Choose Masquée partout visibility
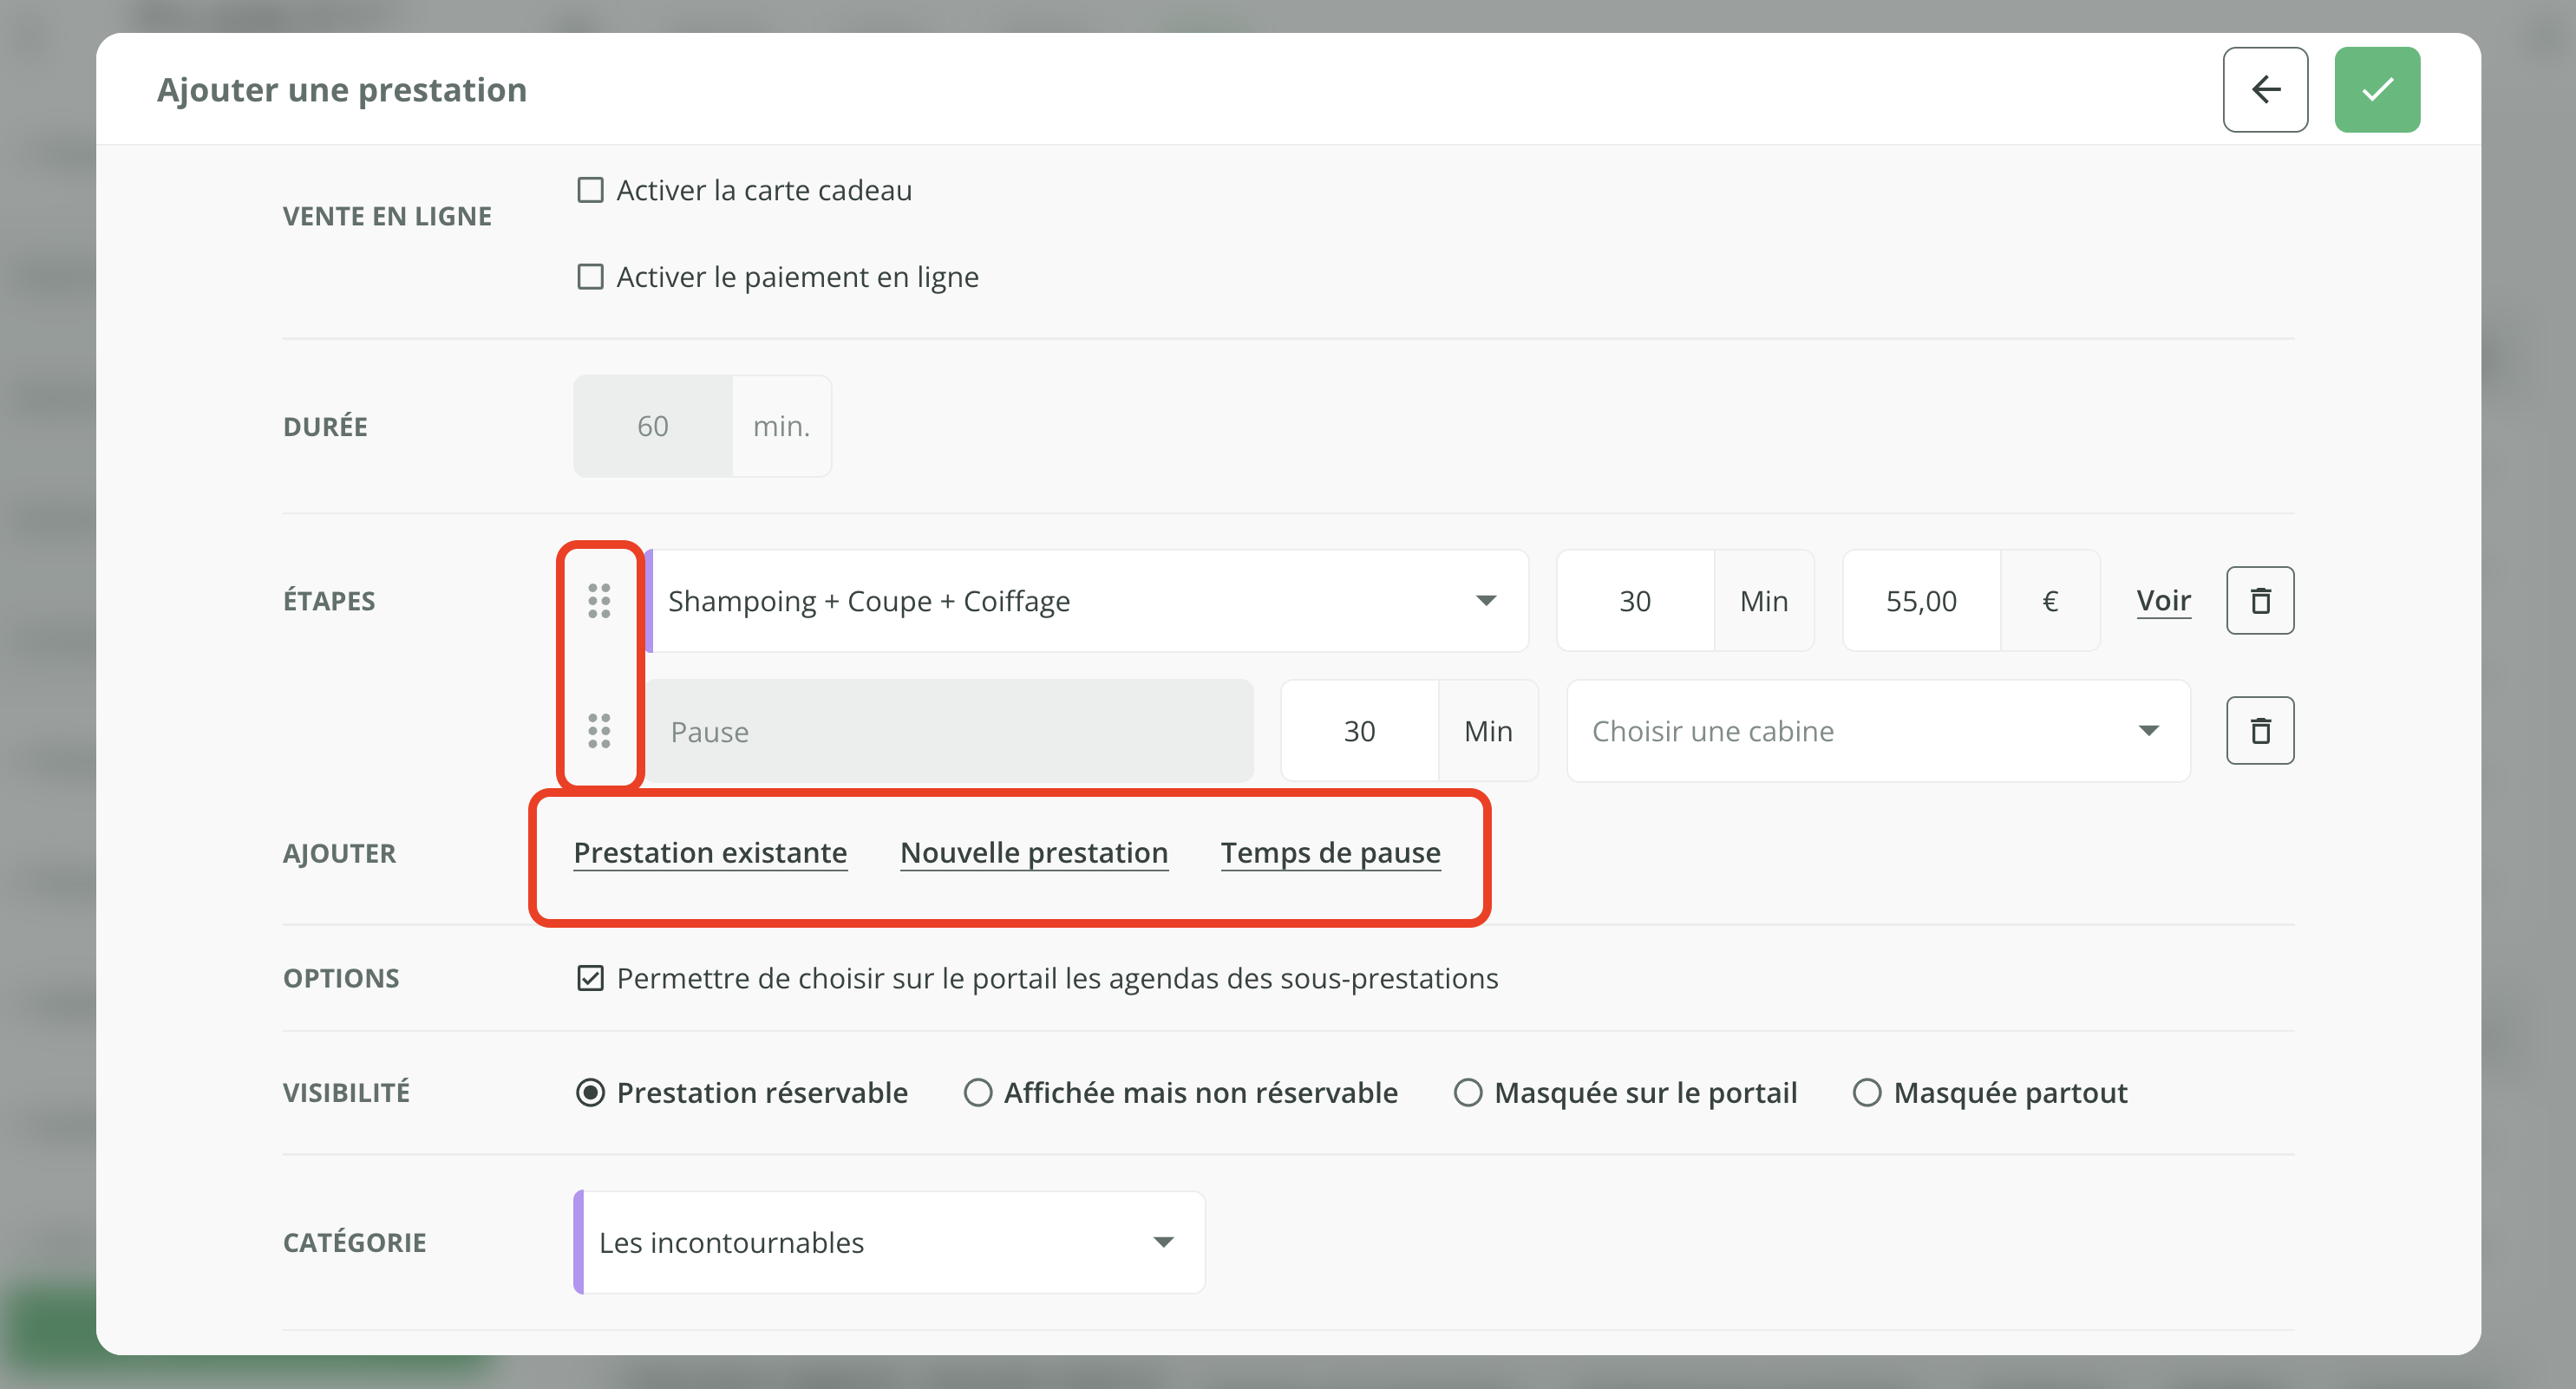 coord(1866,1093)
